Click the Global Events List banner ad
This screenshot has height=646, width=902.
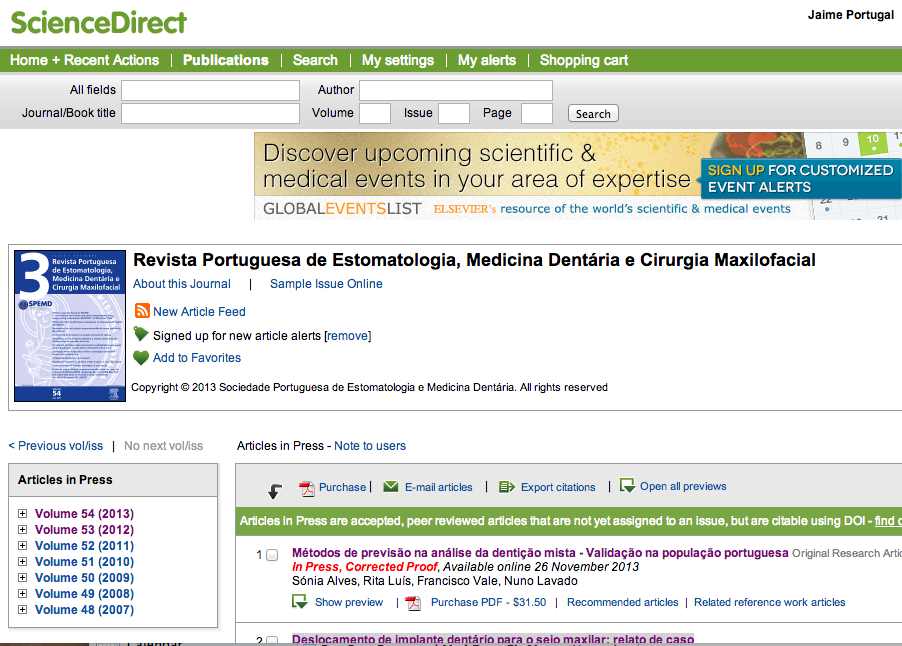pyautogui.click(x=578, y=176)
